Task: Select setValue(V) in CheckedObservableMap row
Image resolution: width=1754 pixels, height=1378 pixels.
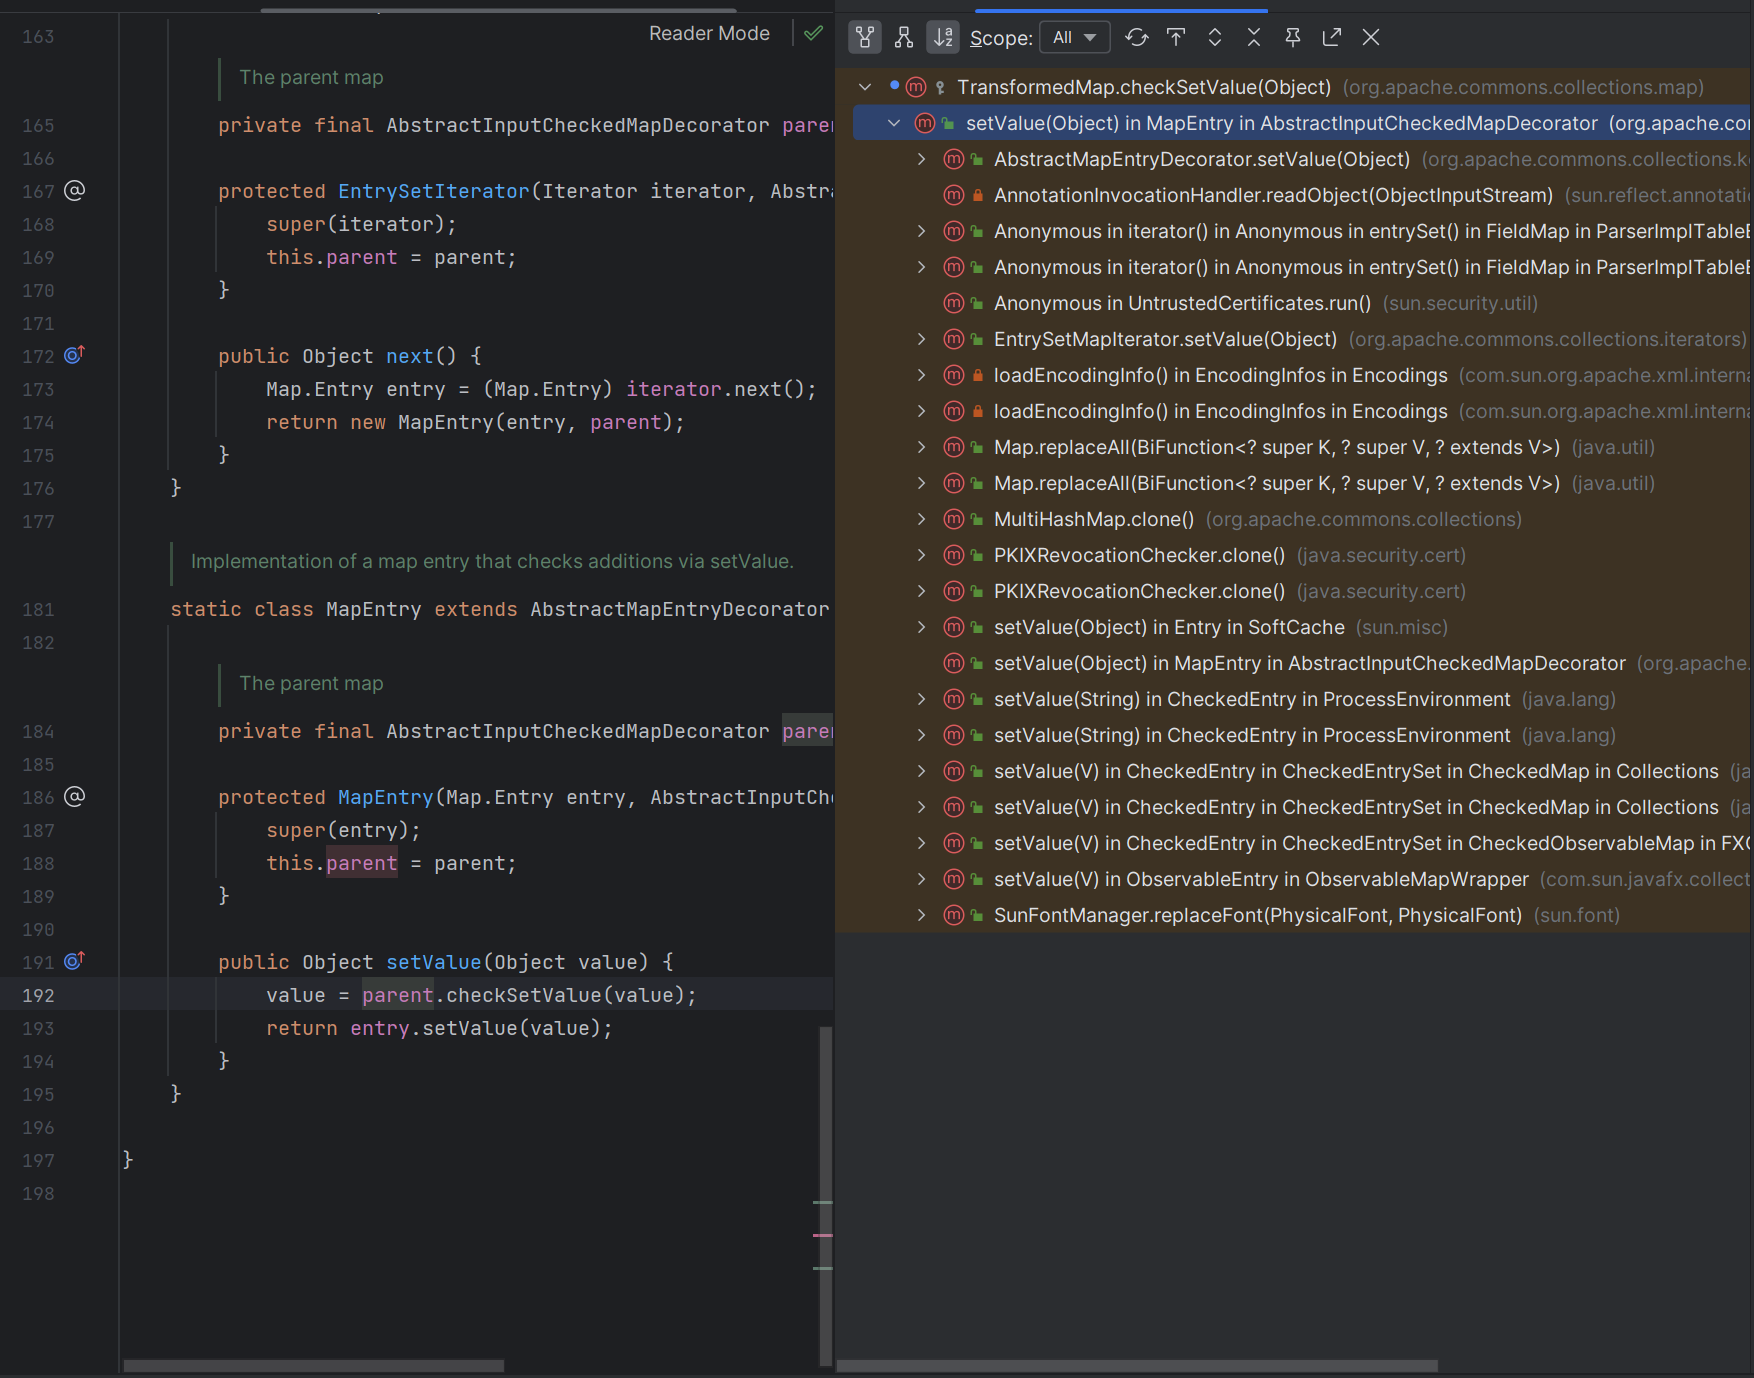Action: [x=1294, y=843]
